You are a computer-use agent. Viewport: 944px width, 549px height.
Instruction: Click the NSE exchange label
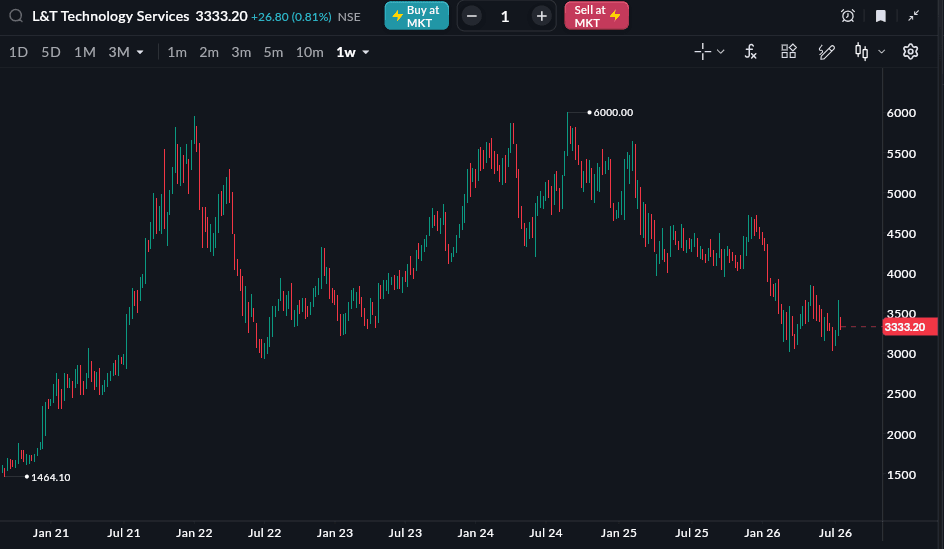tap(349, 17)
